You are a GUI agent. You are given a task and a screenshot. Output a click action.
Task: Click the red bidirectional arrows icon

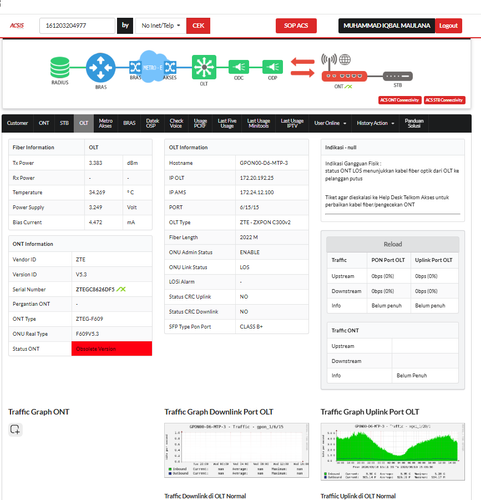tap(302, 67)
